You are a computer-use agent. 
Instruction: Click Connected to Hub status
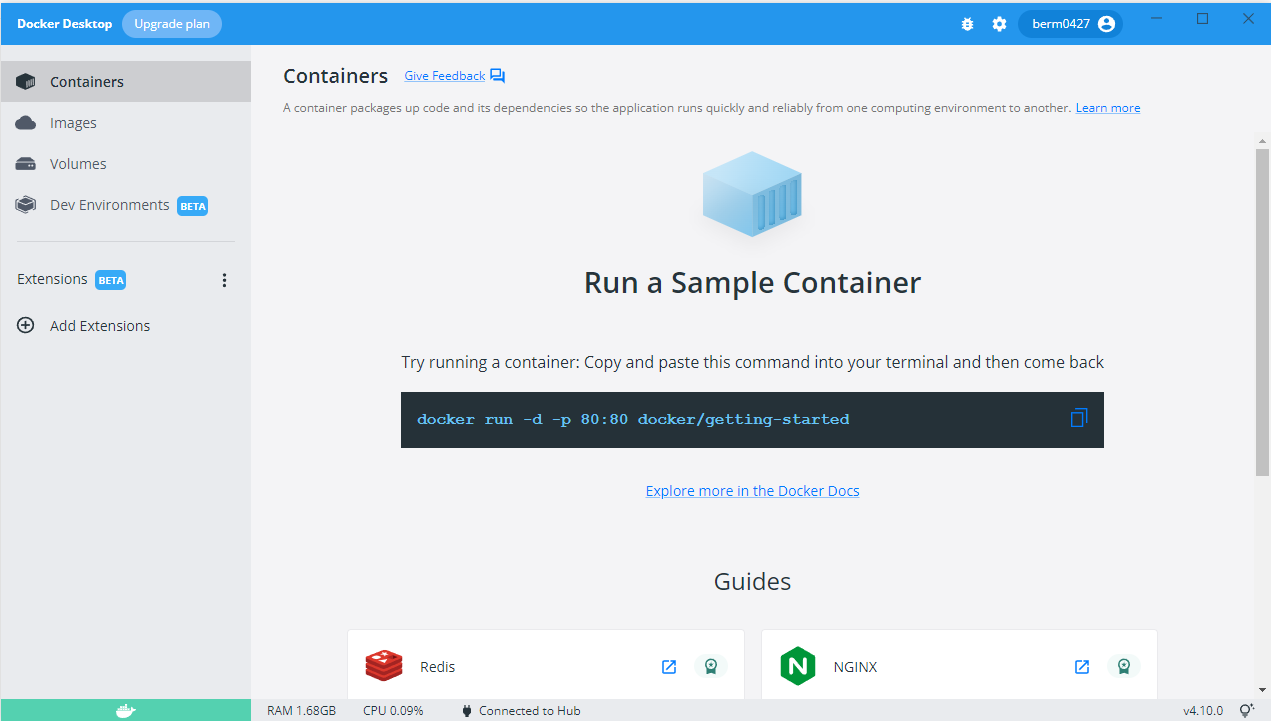521,711
